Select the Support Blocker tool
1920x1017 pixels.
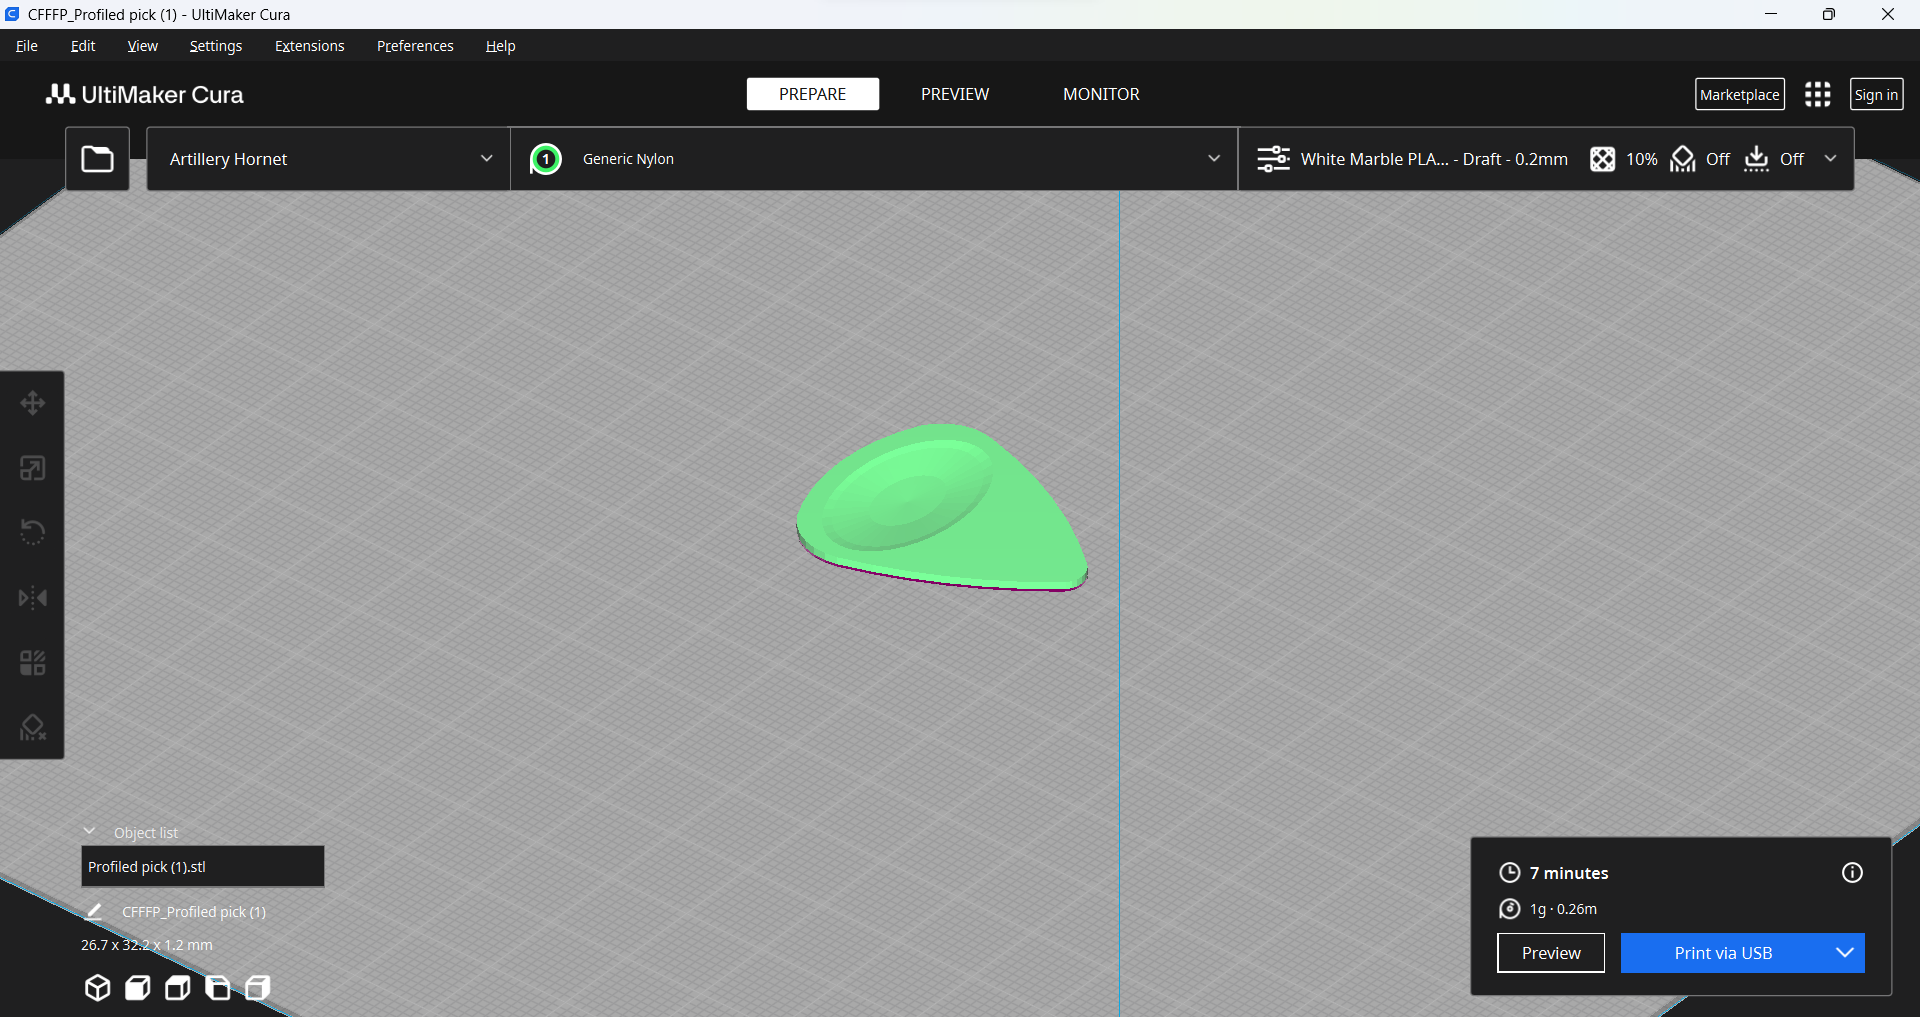pos(32,728)
